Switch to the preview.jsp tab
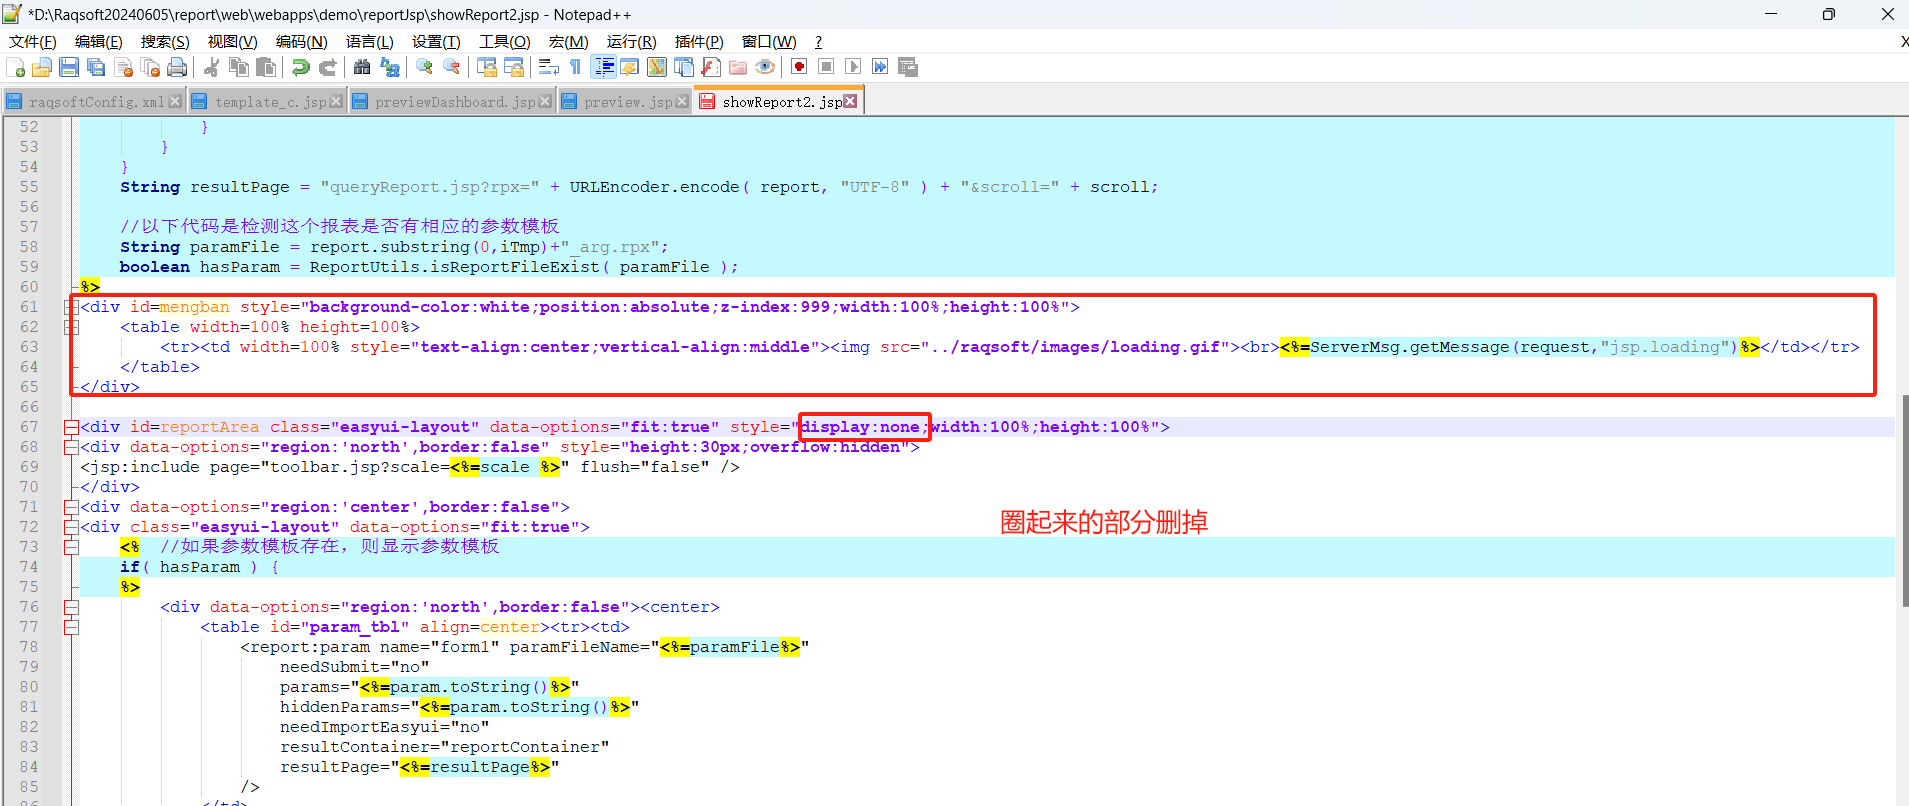The width and height of the screenshot is (1909, 806). point(625,102)
